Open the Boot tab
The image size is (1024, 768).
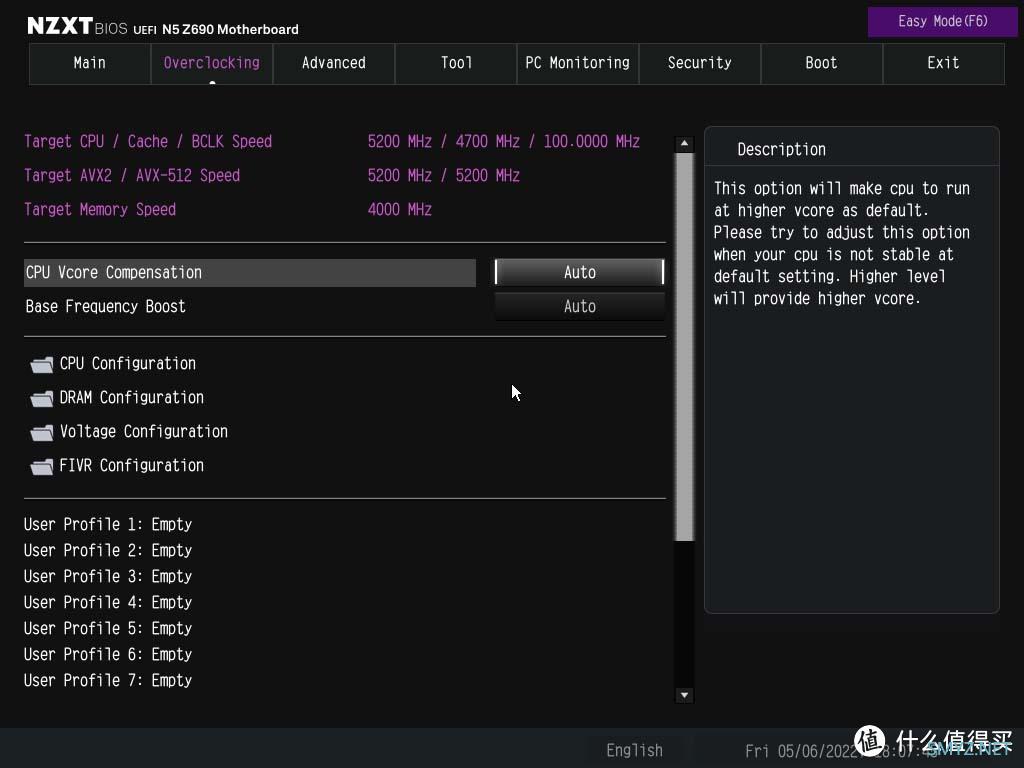pos(822,63)
